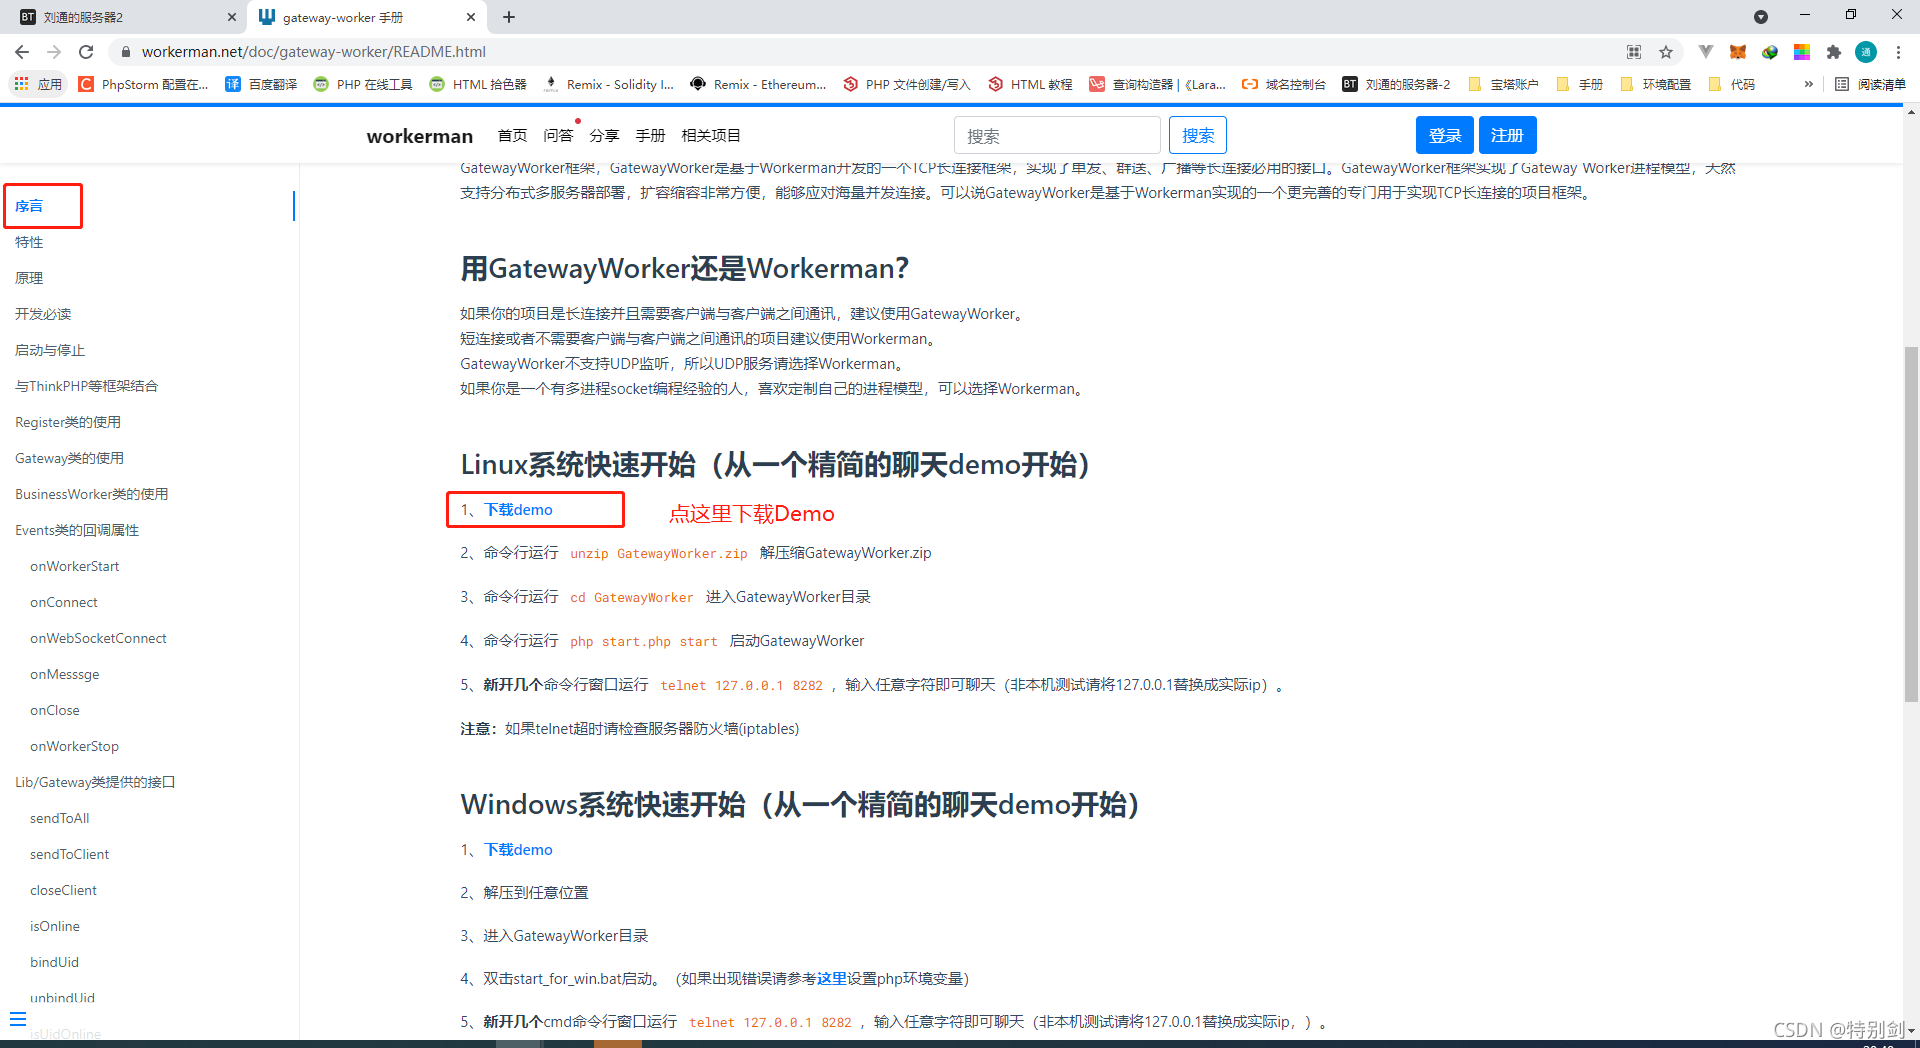Show more bookmarks with the chevron
Image resolution: width=1920 pixels, height=1048 pixels.
tap(1808, 84)
